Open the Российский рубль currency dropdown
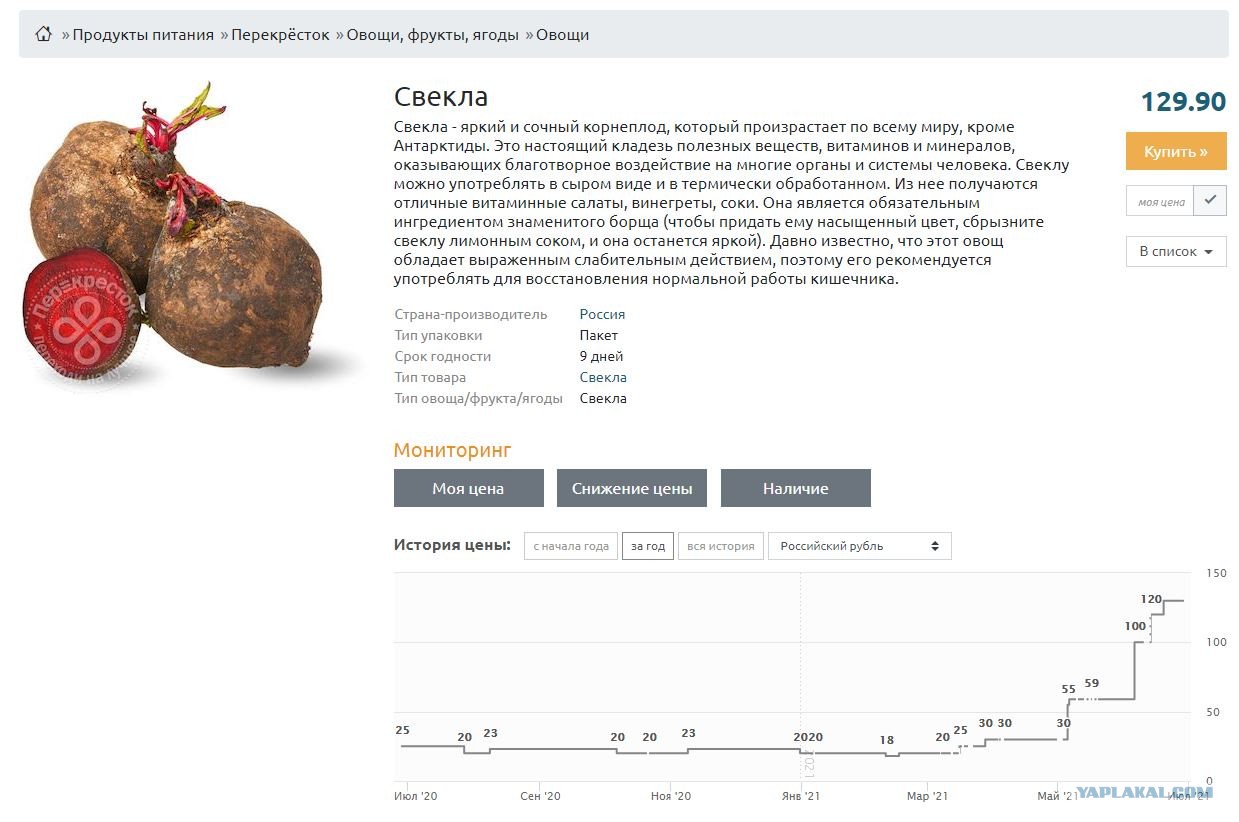1239x822 pixels. (x=860, y=546)
